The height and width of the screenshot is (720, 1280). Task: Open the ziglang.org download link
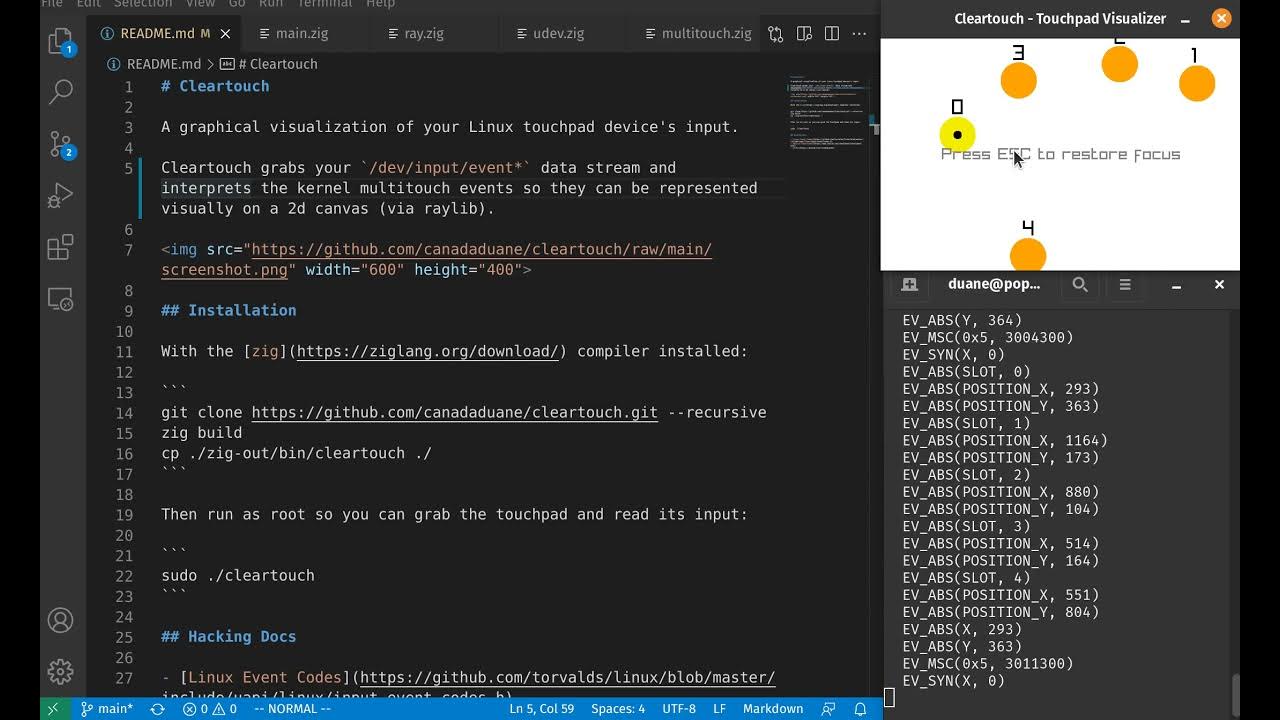tap(427, 351)
